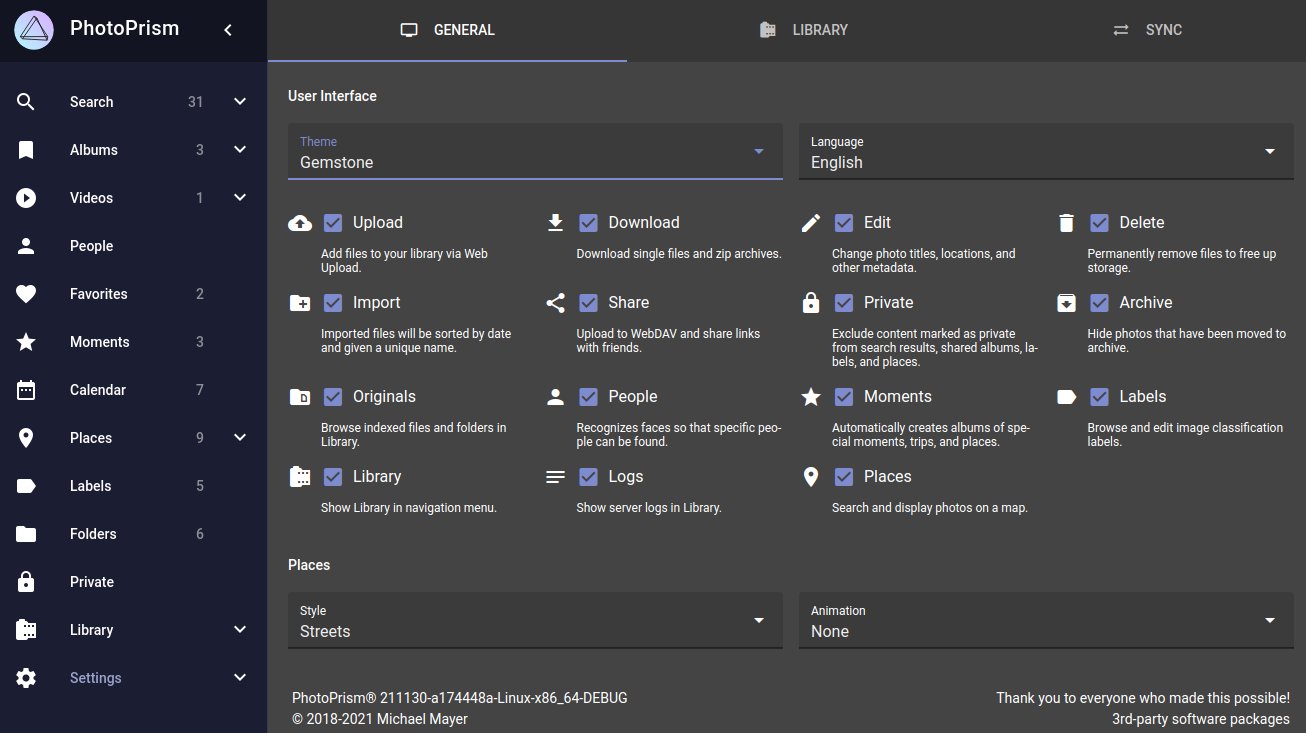Click the star icon beside the Moments checkbox

click(811, 397)
